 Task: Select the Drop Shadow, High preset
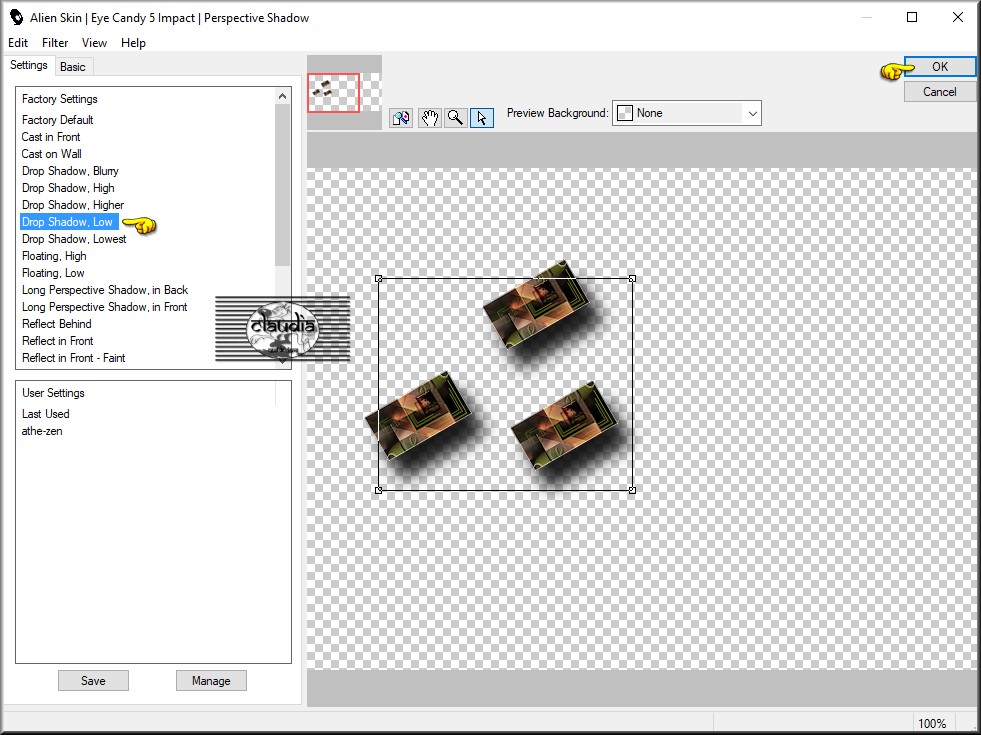[x=68, y=188]
